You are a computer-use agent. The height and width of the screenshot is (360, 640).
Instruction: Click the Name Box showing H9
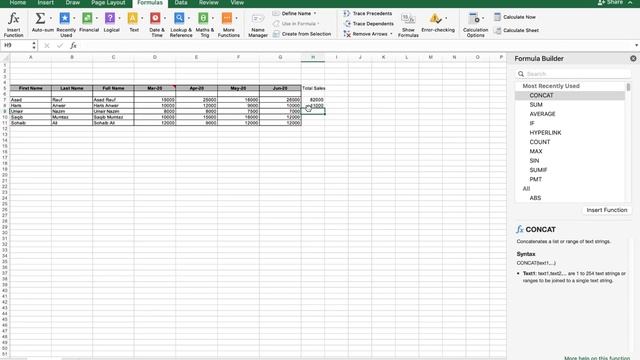16,45
